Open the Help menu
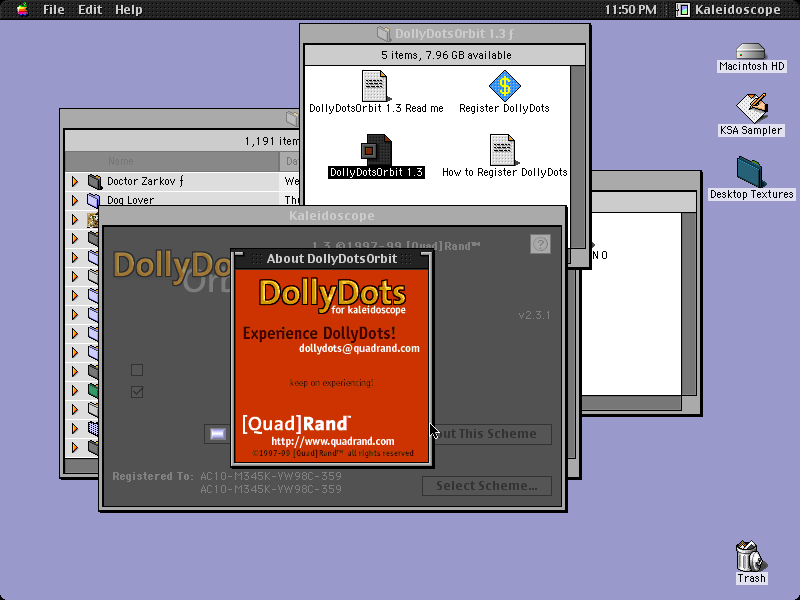Screen dimensions: 800x600 [x=129, y=9]
